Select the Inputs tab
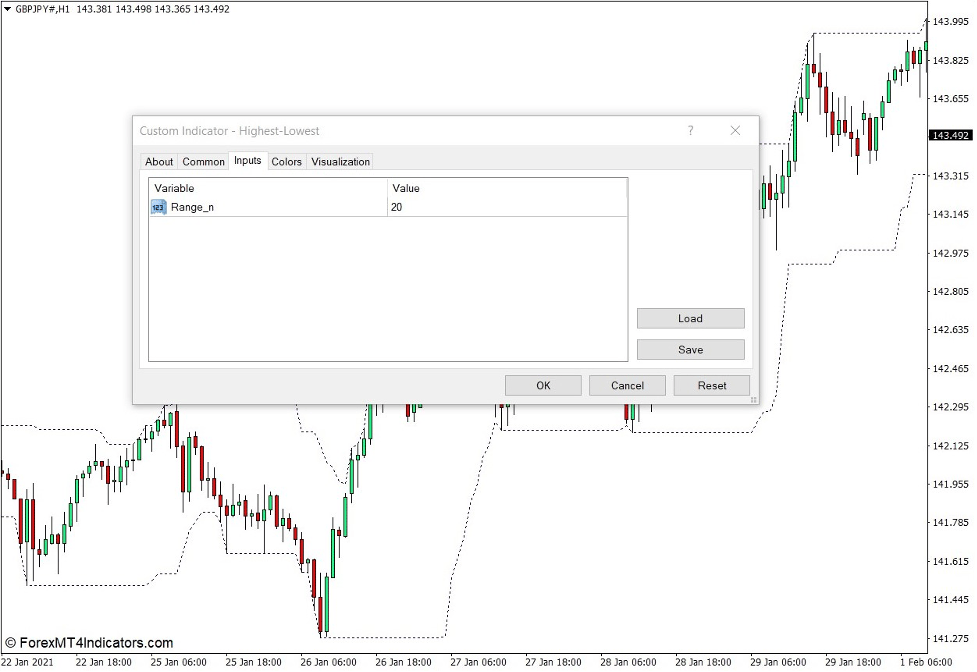Screen dimensions: 977x672 246,161
